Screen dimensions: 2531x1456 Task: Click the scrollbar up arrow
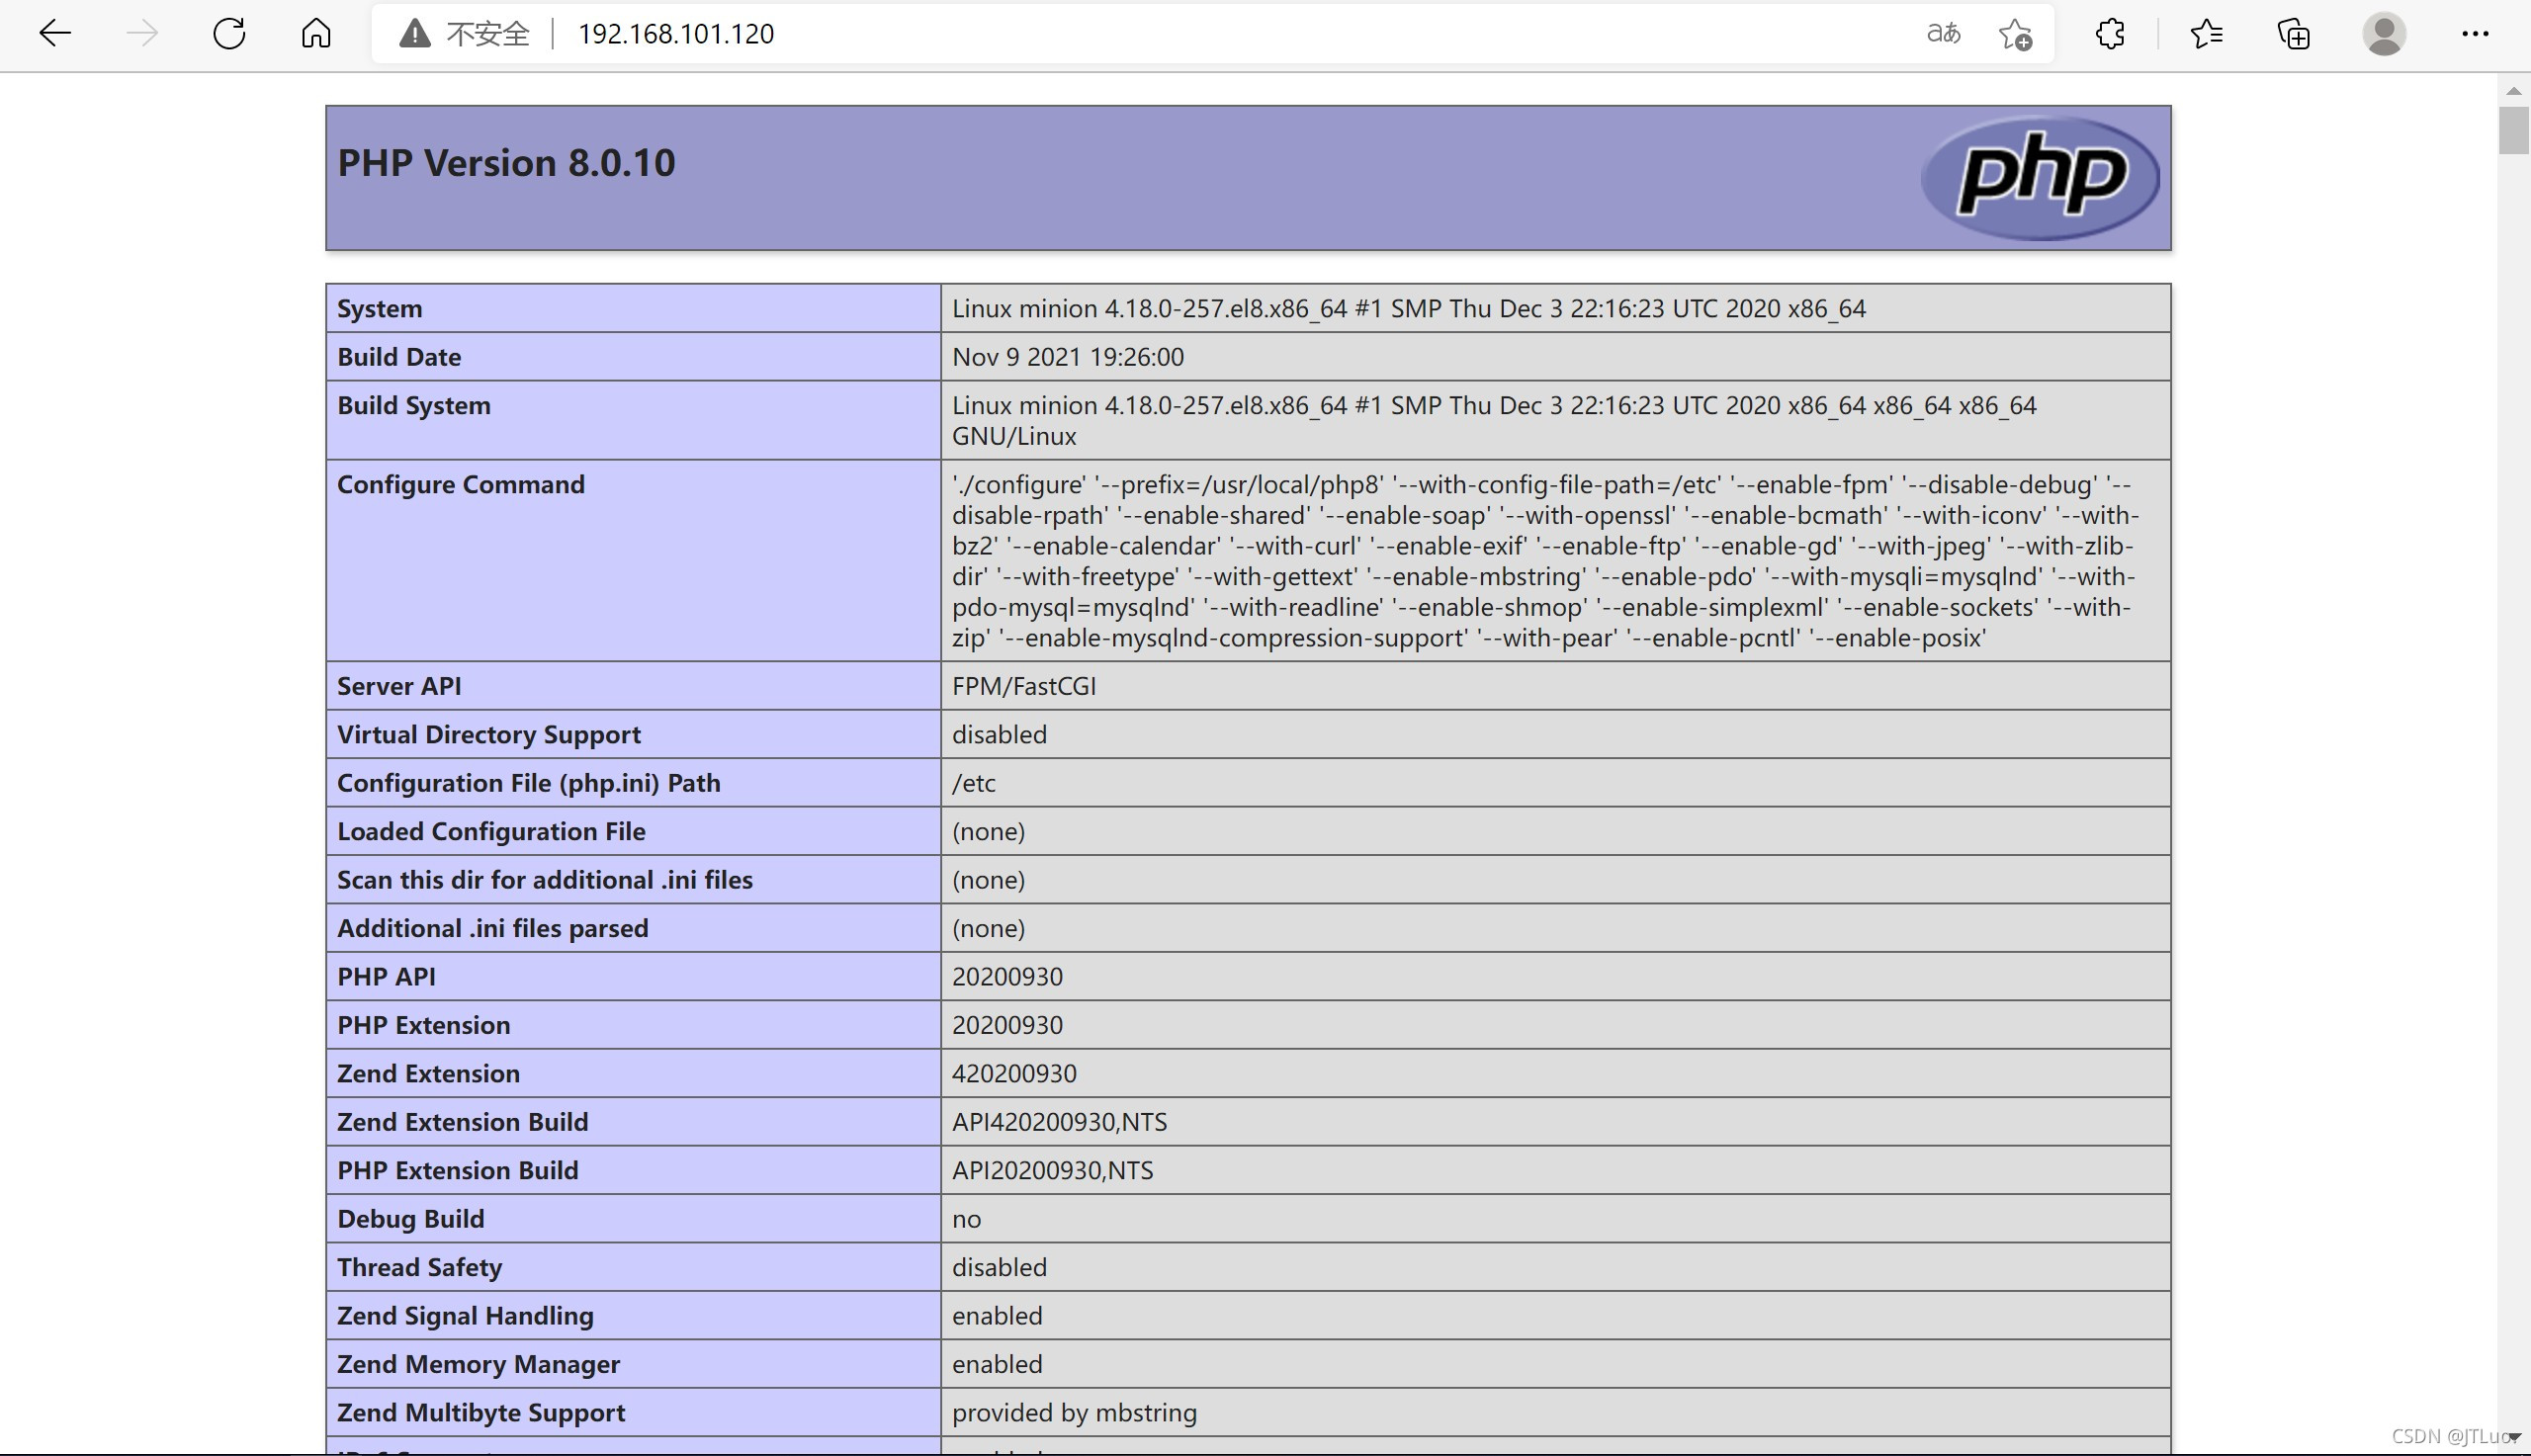click(2513, 91)
